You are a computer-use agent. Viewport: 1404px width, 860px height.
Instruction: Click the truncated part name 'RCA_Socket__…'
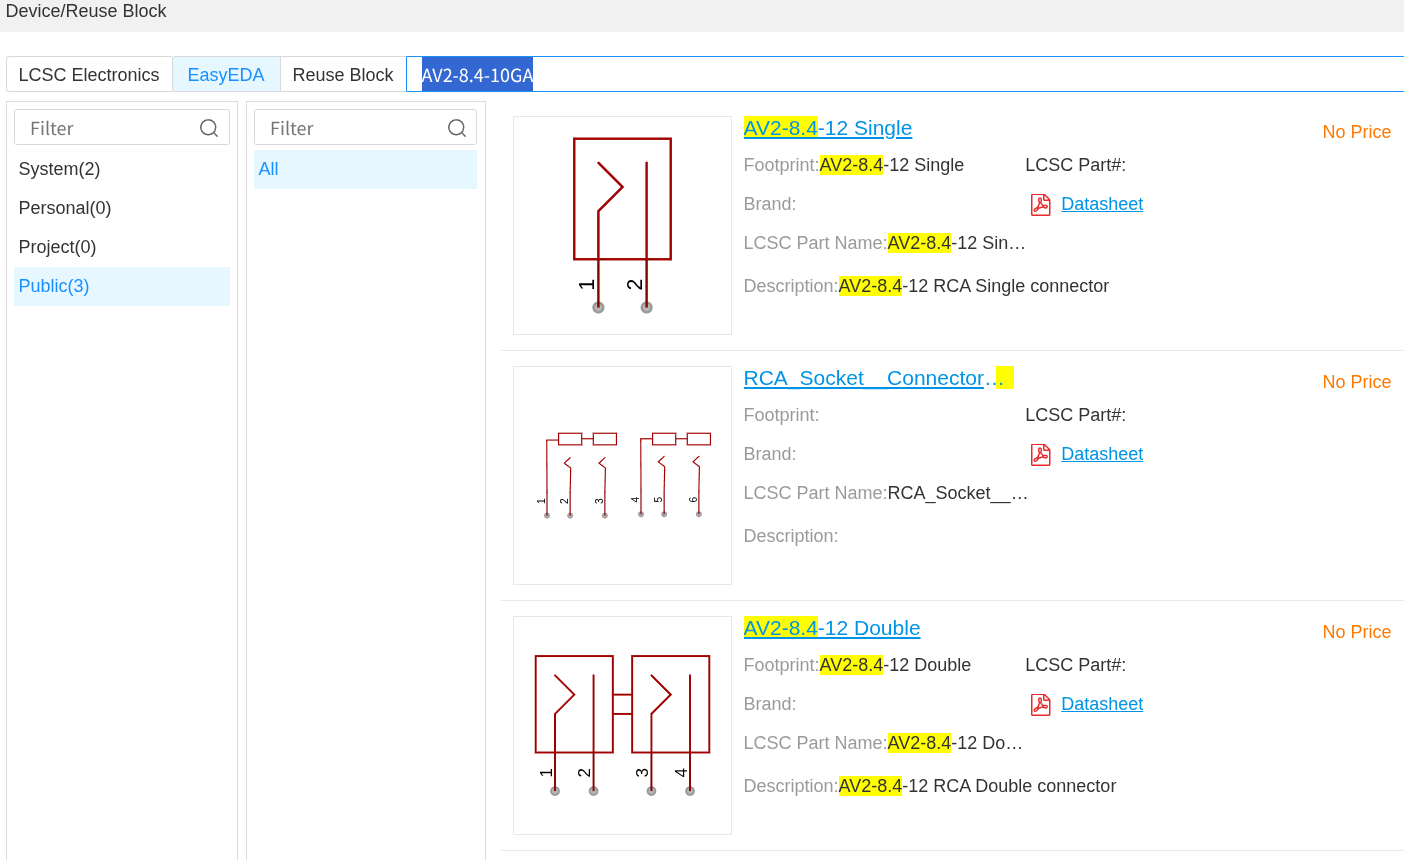(958, 493)
